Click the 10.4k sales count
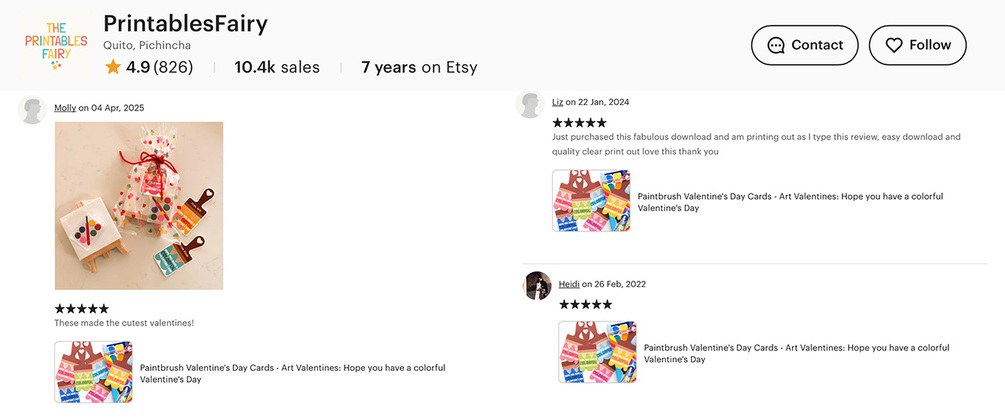 click(277, 68)
